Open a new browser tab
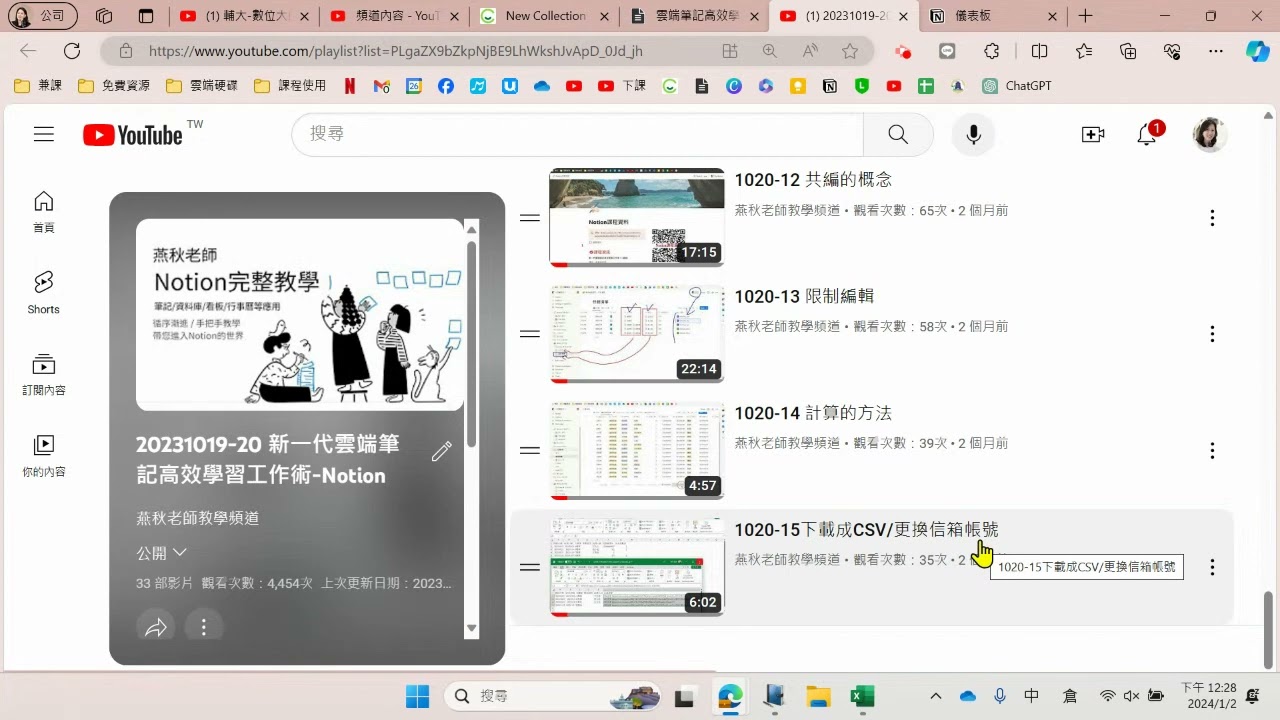The height and width of the screenshot is (720, 1280). tap(1086, 16)
